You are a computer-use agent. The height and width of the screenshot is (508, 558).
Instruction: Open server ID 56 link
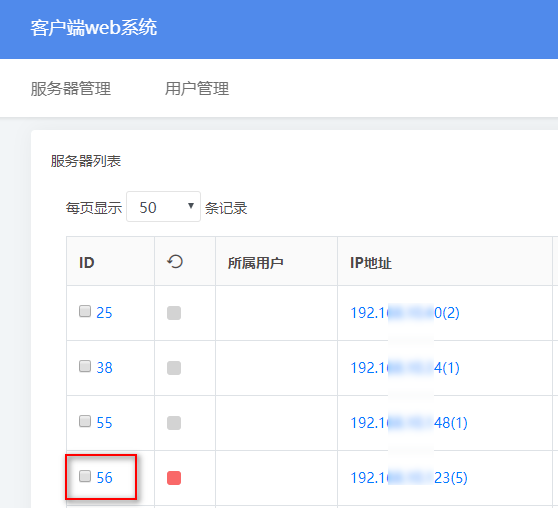[x=104, y=478]
